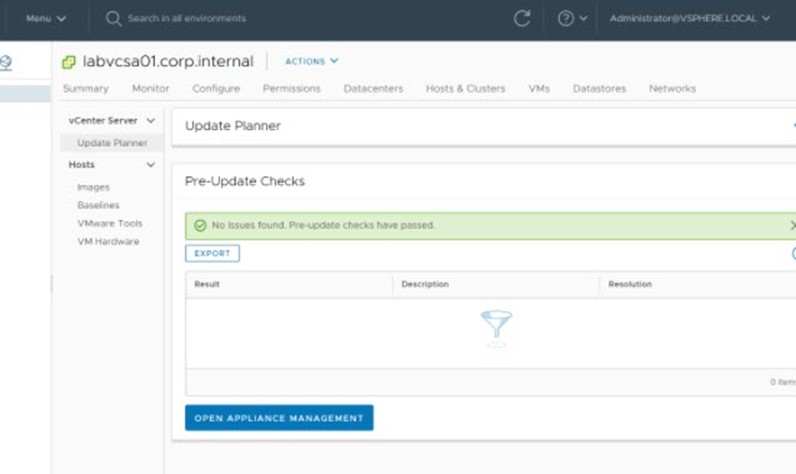796x474 pixels.
Task: Switch to the Summary tab
Action: [86, 89]
